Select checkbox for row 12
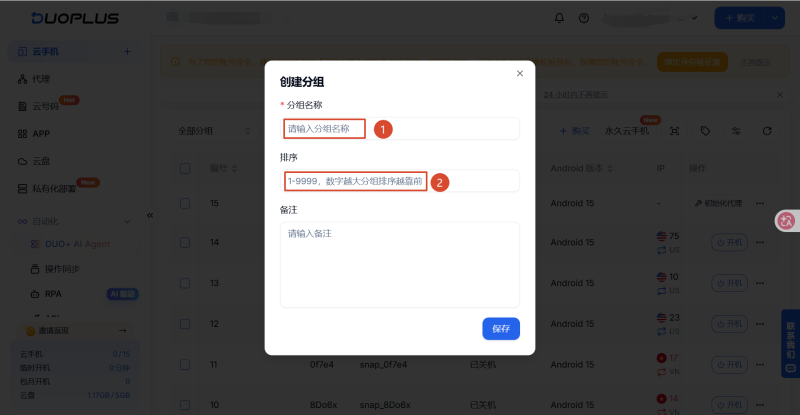 pyautogui.click(x=185, y=324)
